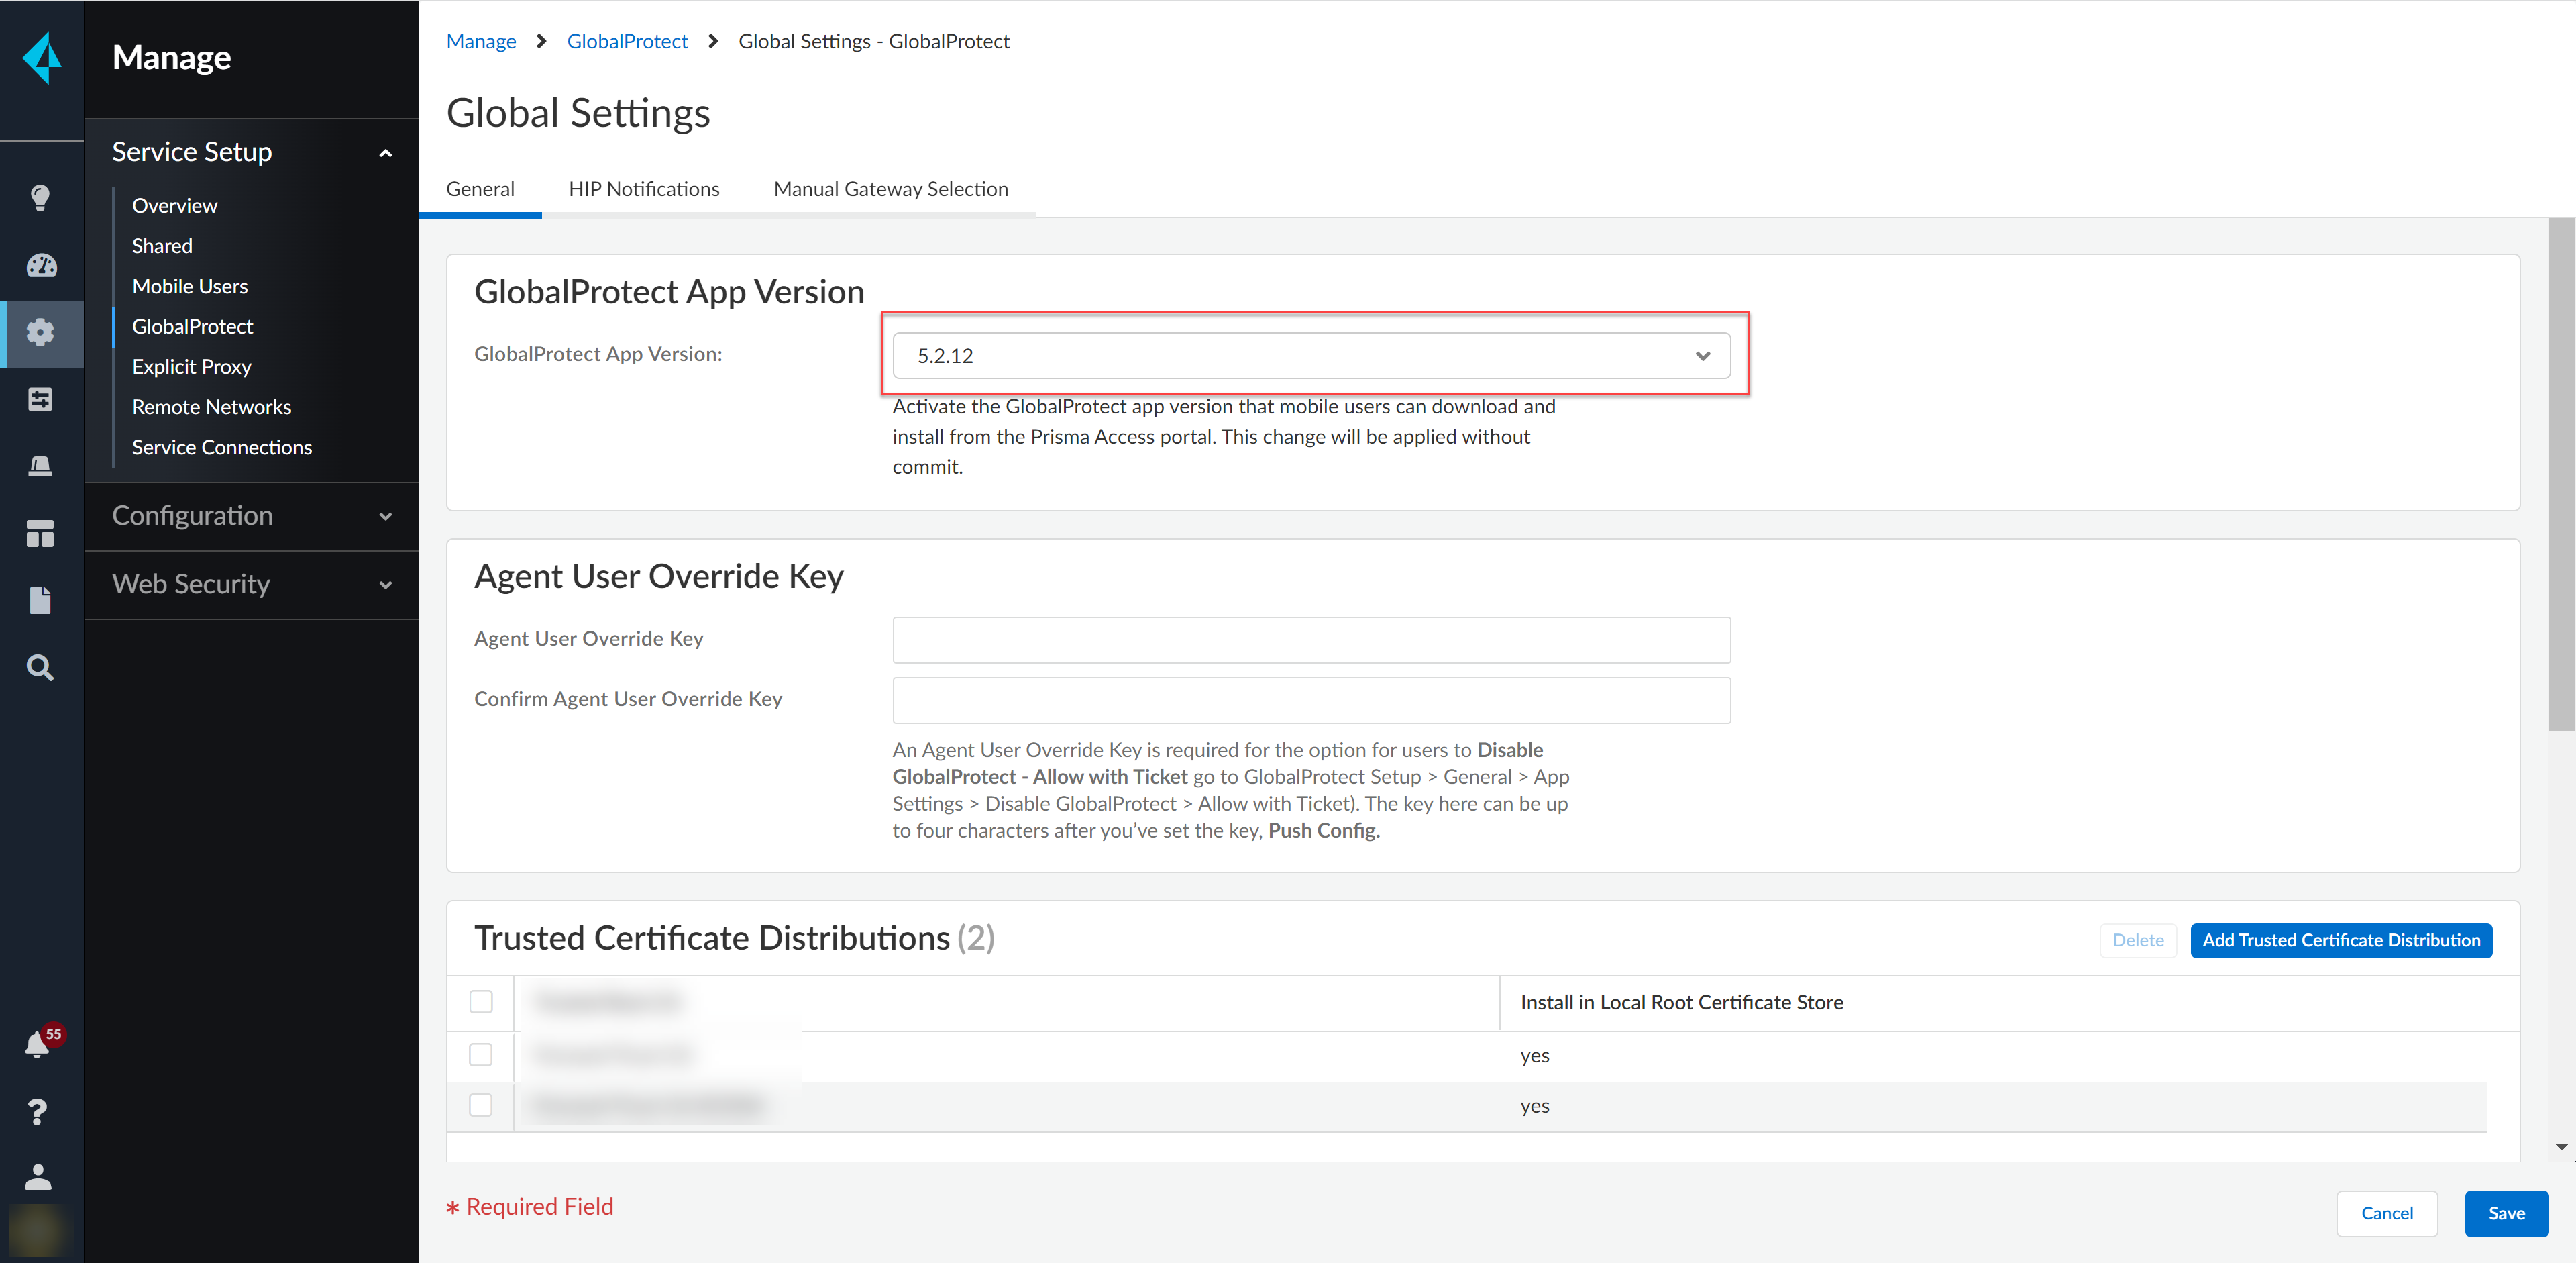Click the question mark help icon
Image resolution: width=2576 pixels, height=1263 pixels.
tap(38, 1111)
